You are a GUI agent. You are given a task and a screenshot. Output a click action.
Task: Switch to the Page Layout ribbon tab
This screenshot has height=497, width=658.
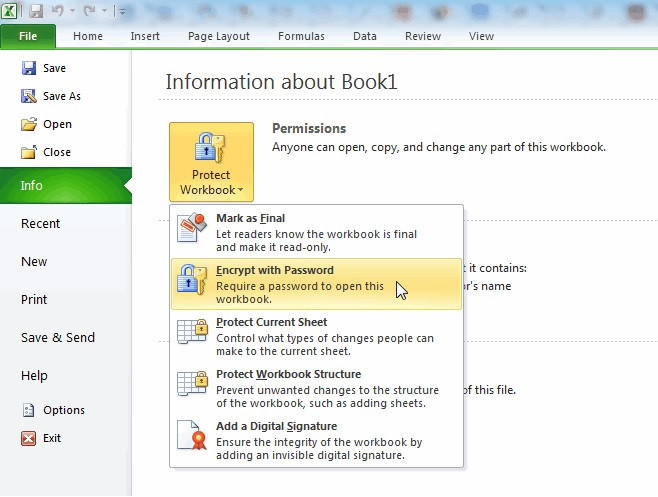tap(219, 36)
